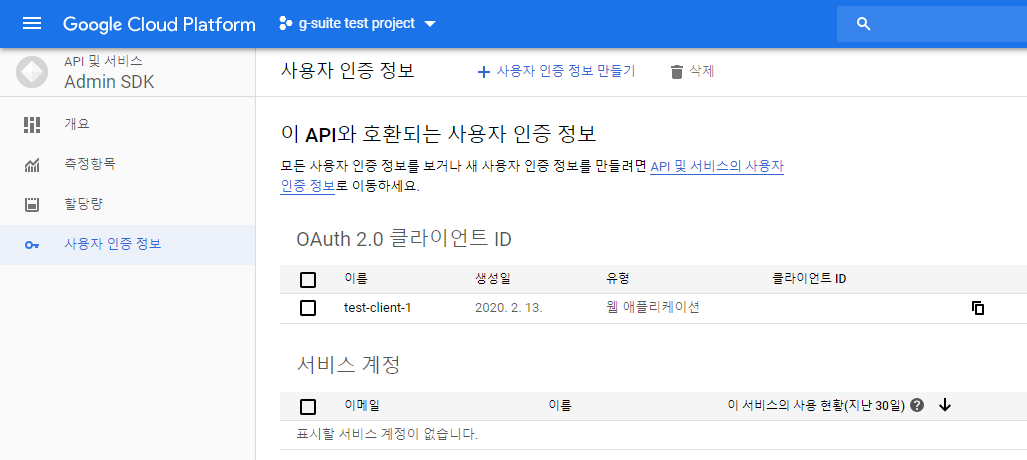Viewport: 1027px width, 460px height.
Task: Click the help question mark icon for usage
Action: click(918, 406)
